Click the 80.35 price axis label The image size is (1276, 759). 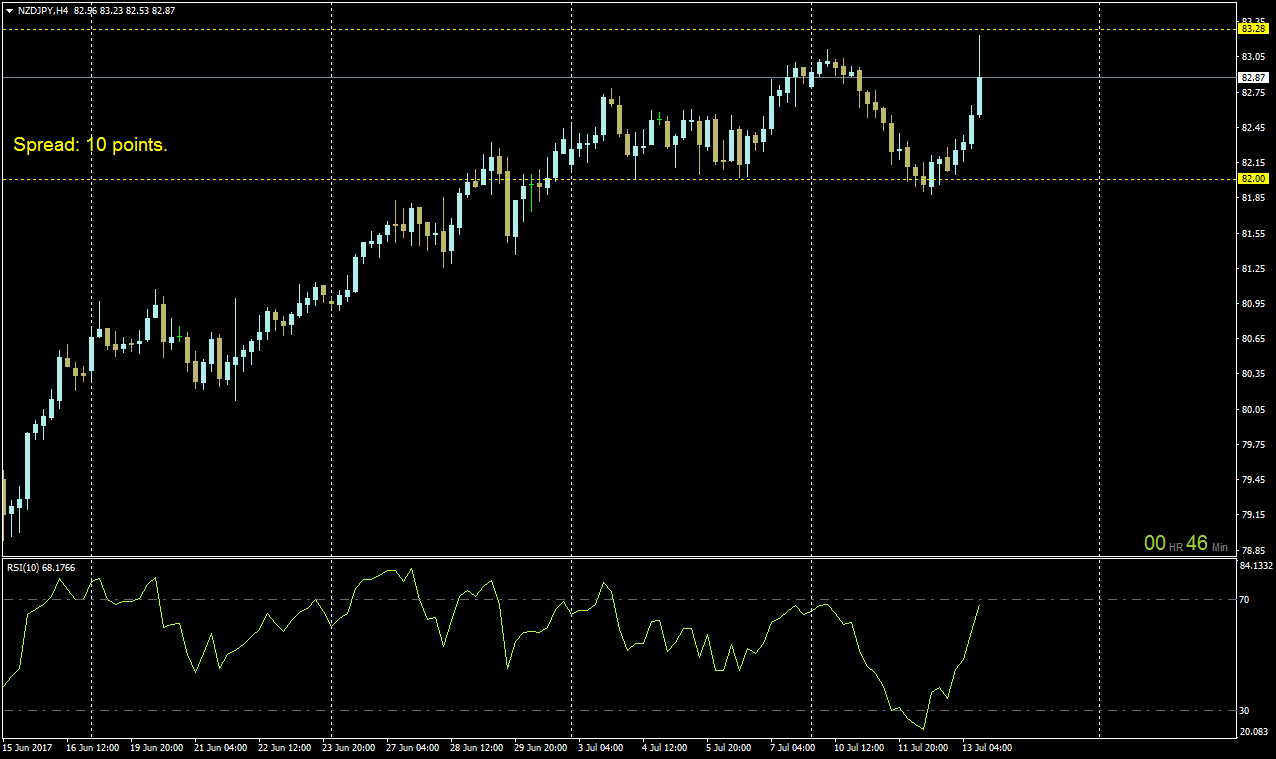[1251, 373]
